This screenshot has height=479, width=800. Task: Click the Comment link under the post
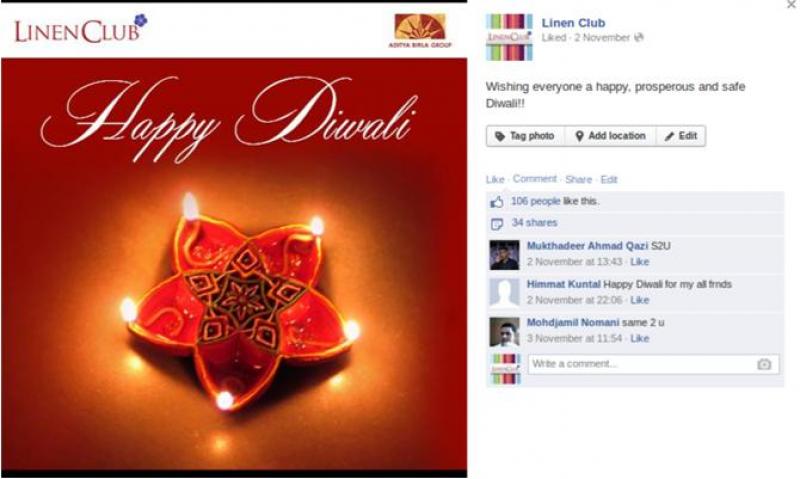[534, 179]
